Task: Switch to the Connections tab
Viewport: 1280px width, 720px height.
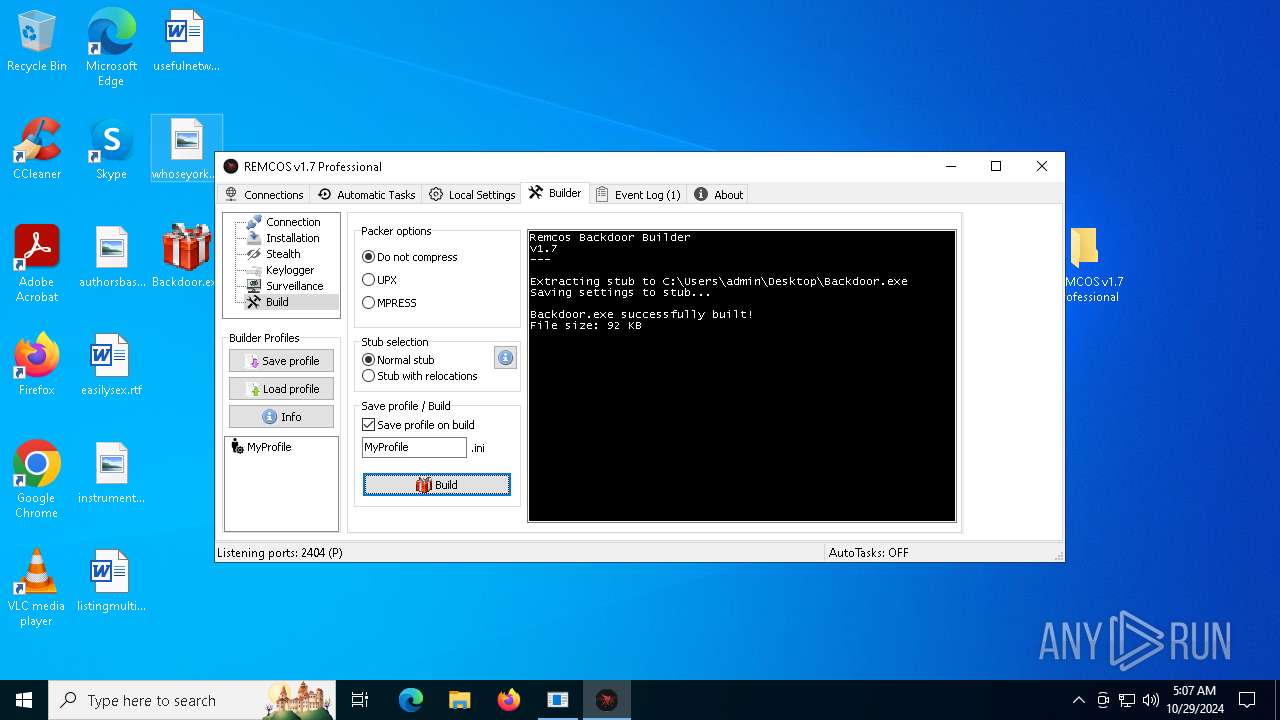Action: 264,194
